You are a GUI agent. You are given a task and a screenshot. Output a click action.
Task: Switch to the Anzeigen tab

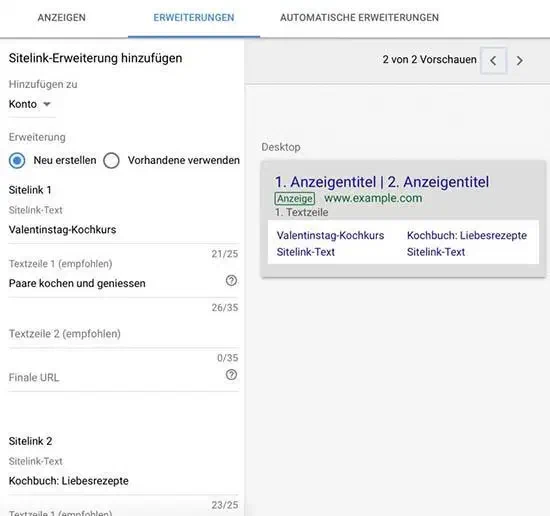pos(62,18)
